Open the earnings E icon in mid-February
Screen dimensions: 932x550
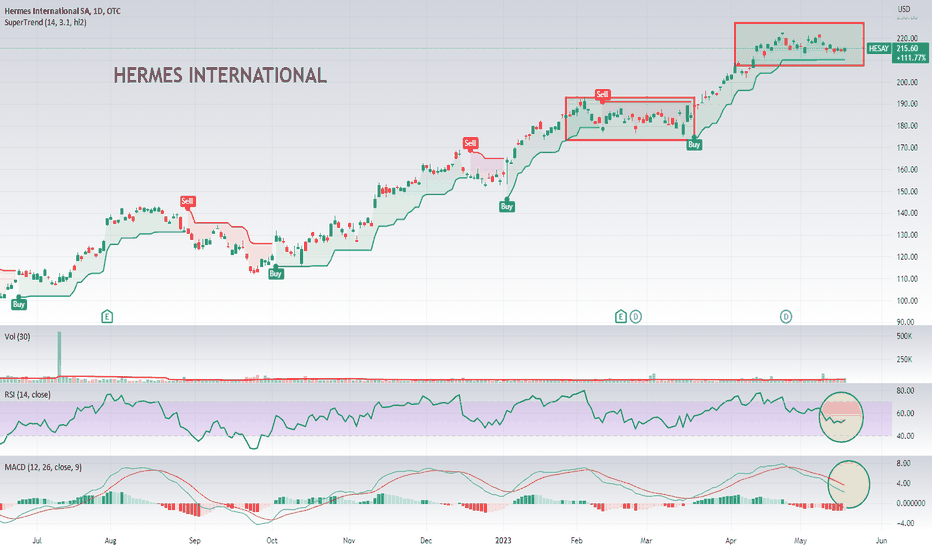pyautogui.click(x=621, y=316)
